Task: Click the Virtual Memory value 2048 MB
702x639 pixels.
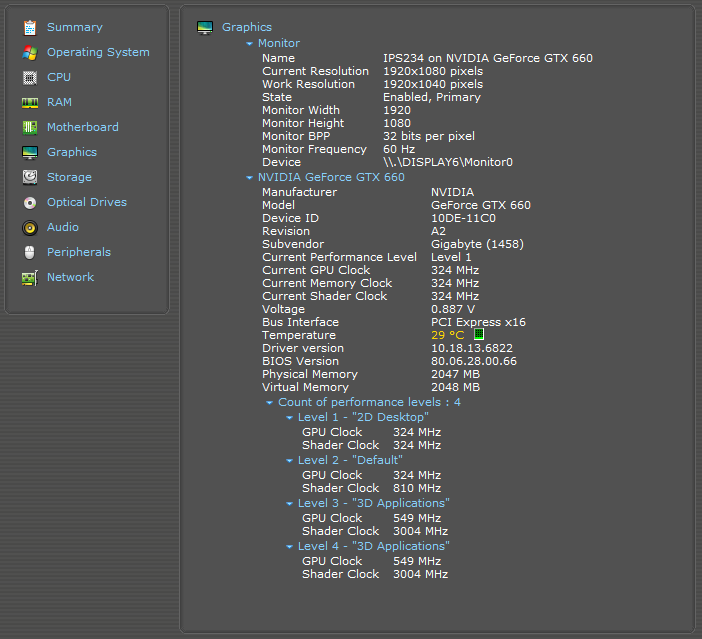Action: [455, 387]
